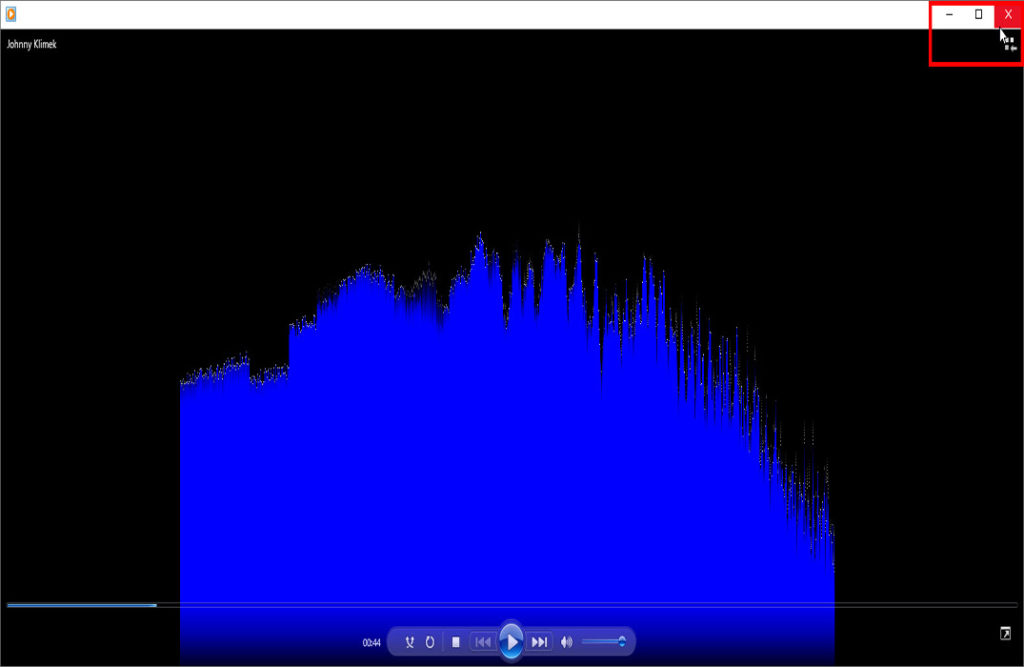This screenshot has height=667, width=1024.
Task: Turn on shuffle in the playback controls
Action: click(409, 642)
